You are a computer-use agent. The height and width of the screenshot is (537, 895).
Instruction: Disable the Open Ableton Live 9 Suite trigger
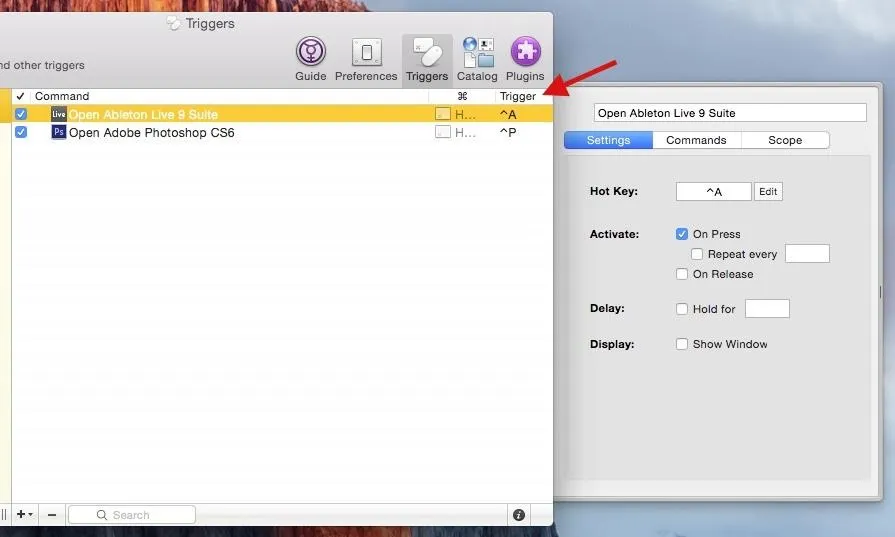21,114
